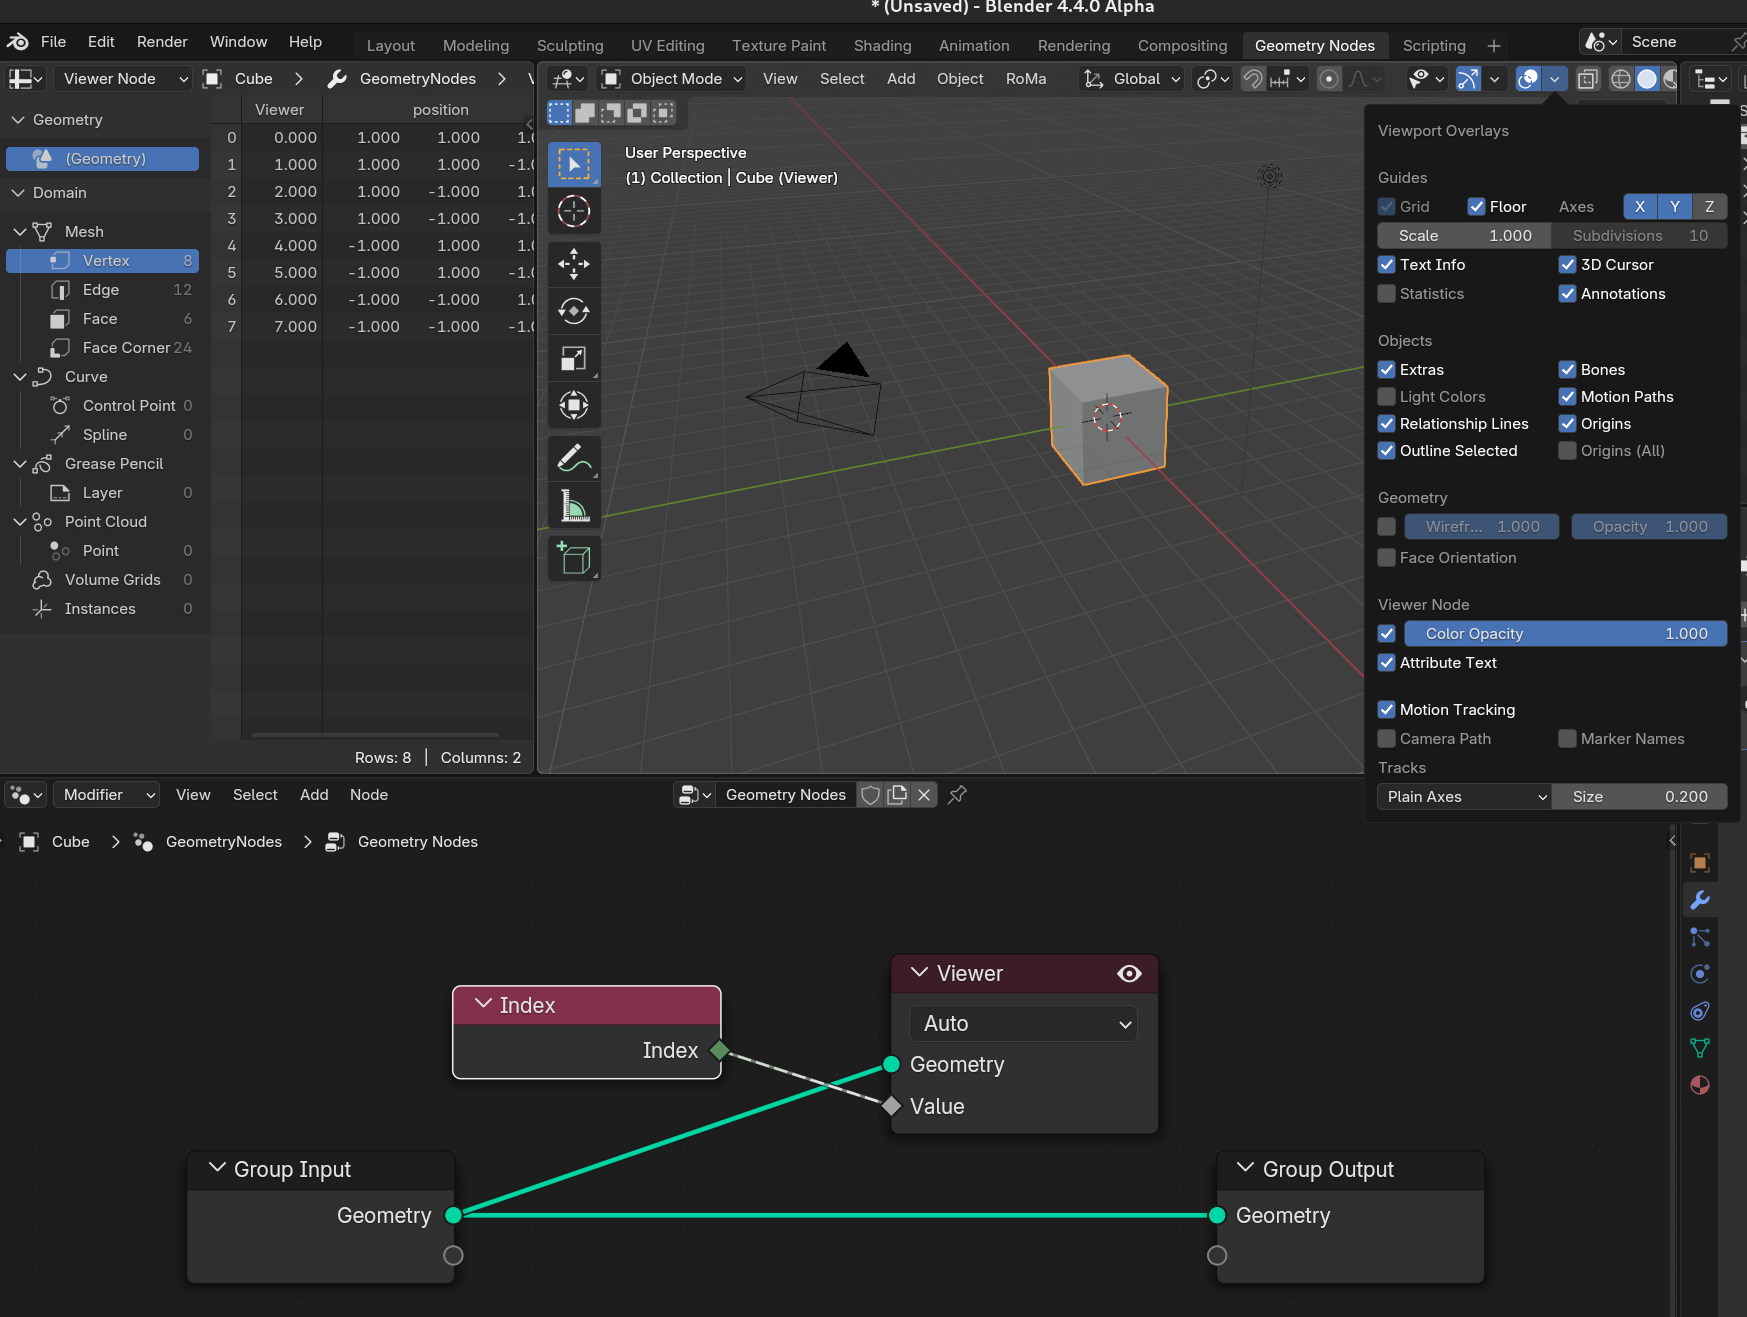Select the Measure tool icon
Image resolution: width=1747 pixels, height=1317 pixels.
click(574, 506)
